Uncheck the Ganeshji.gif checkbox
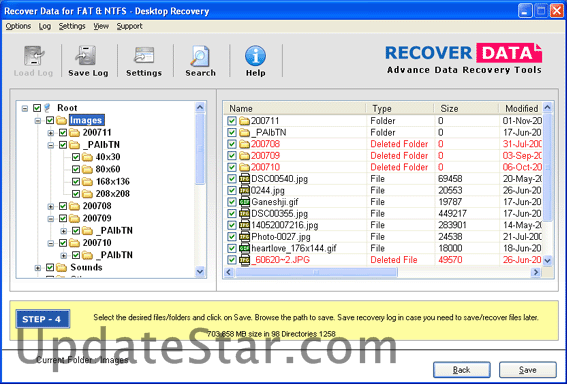This screenshot has width=568, height=387. [232, 202]
